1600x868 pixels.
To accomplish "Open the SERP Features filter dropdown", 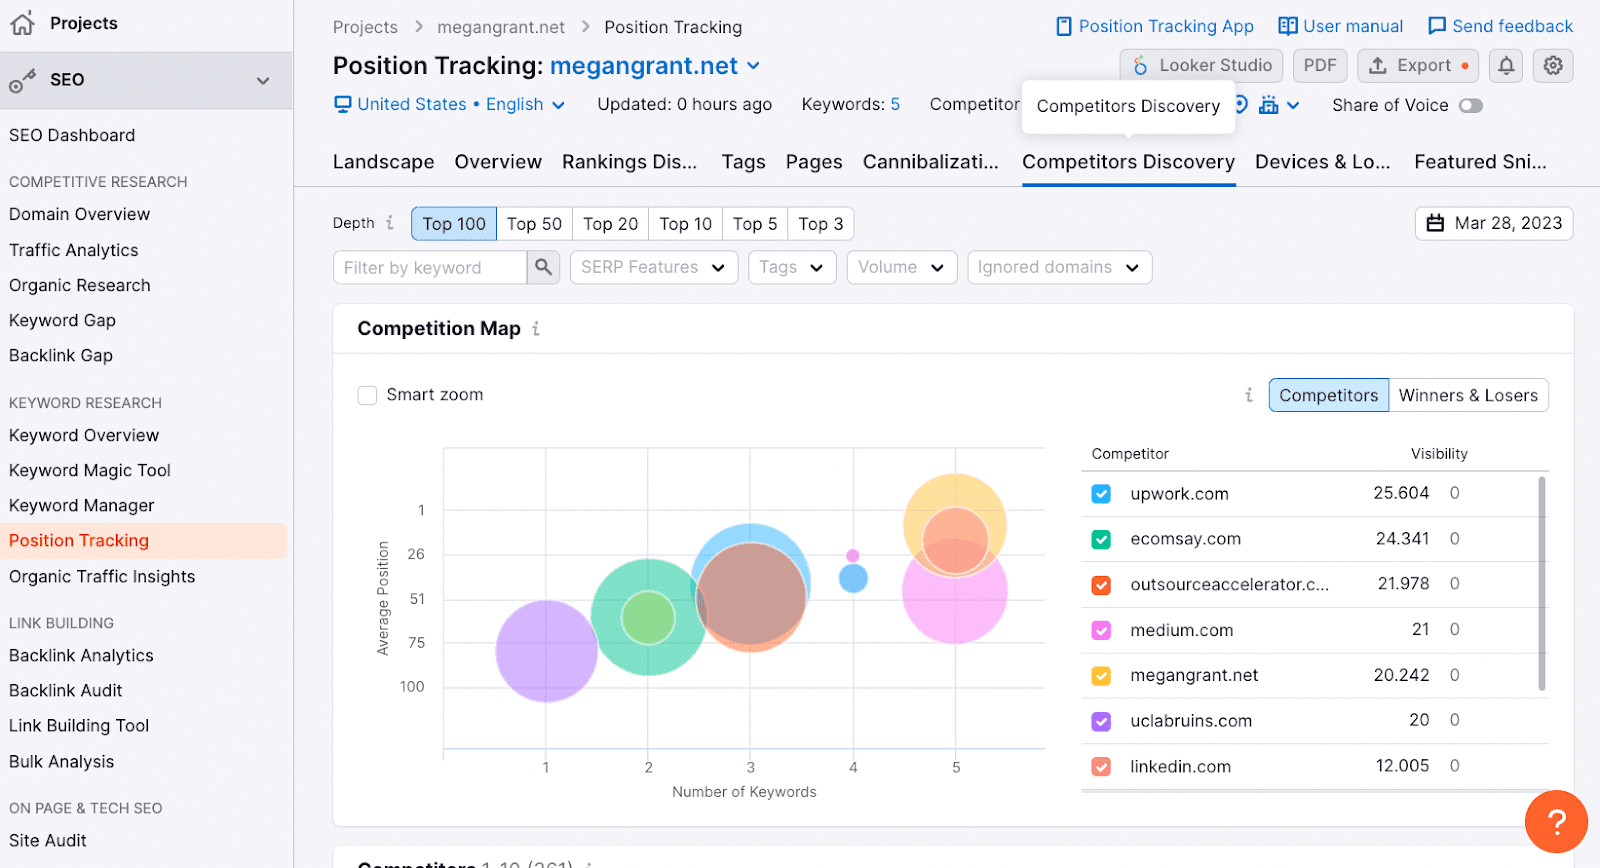I will 654,267.
